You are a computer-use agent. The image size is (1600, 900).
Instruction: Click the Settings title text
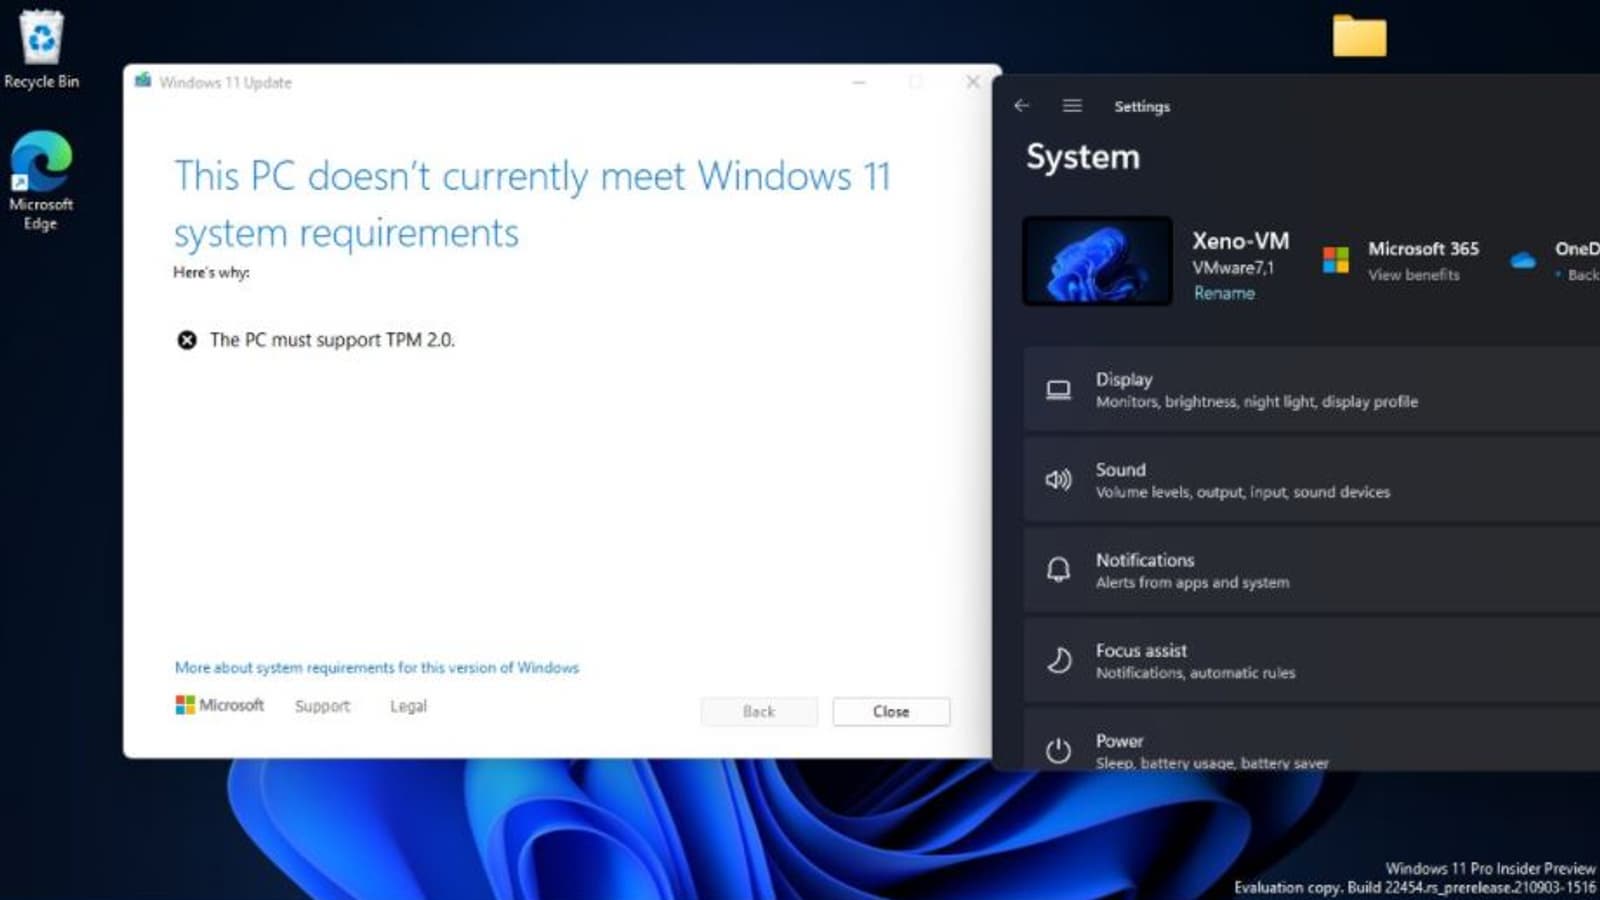(1142, 106)
